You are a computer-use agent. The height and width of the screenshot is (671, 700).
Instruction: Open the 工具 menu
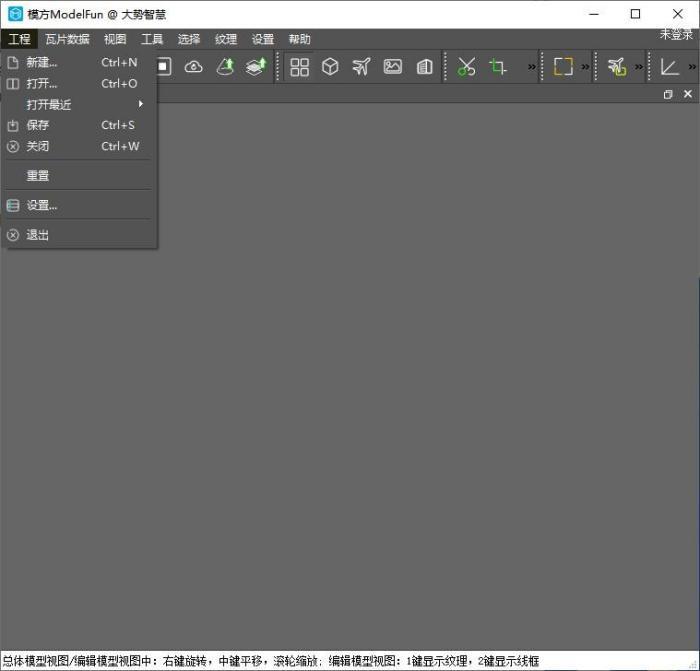tap(152, 39)
